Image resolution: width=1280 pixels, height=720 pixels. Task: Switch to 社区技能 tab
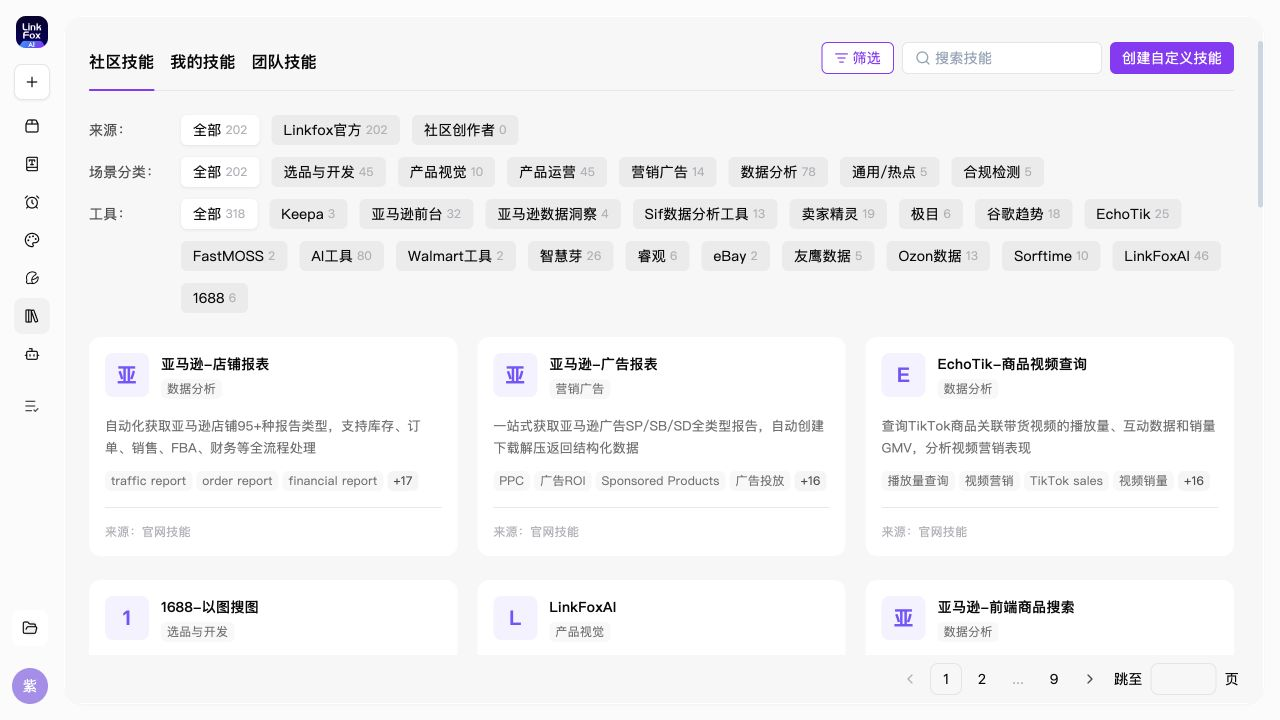pyautogui.click(x=122, y=62)
